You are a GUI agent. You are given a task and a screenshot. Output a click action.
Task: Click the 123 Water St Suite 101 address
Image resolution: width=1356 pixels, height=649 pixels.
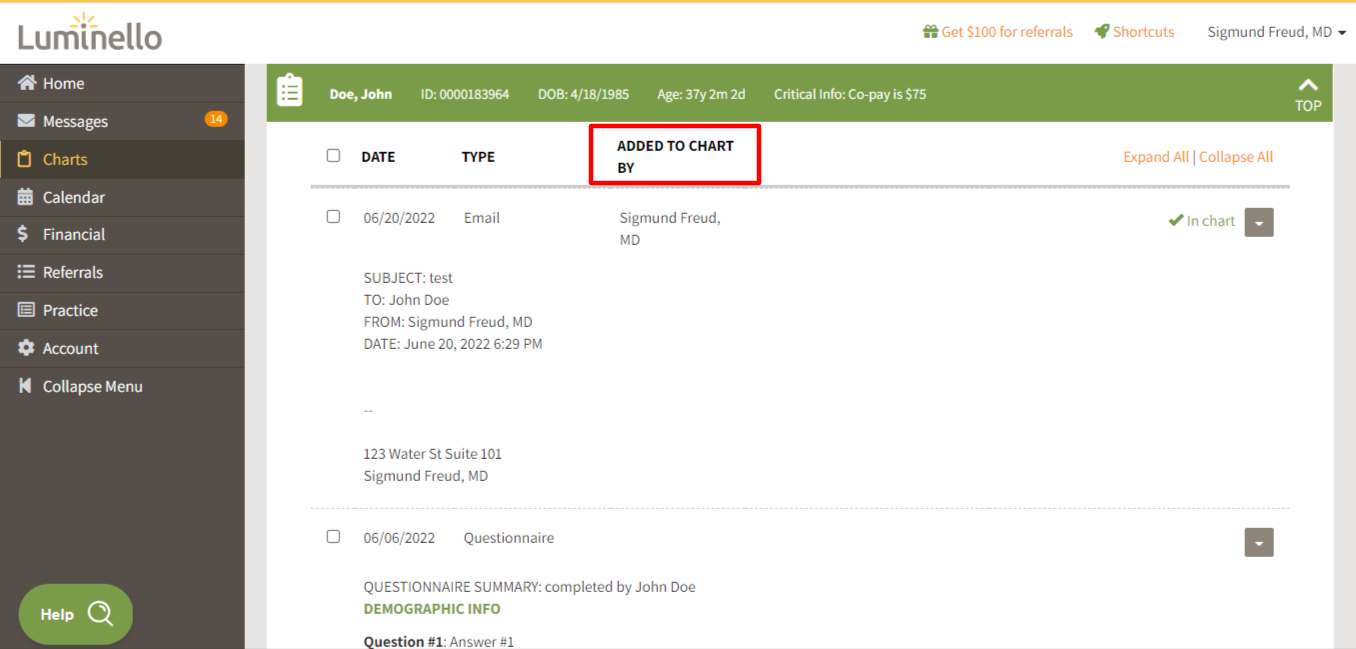coord(433,454)
